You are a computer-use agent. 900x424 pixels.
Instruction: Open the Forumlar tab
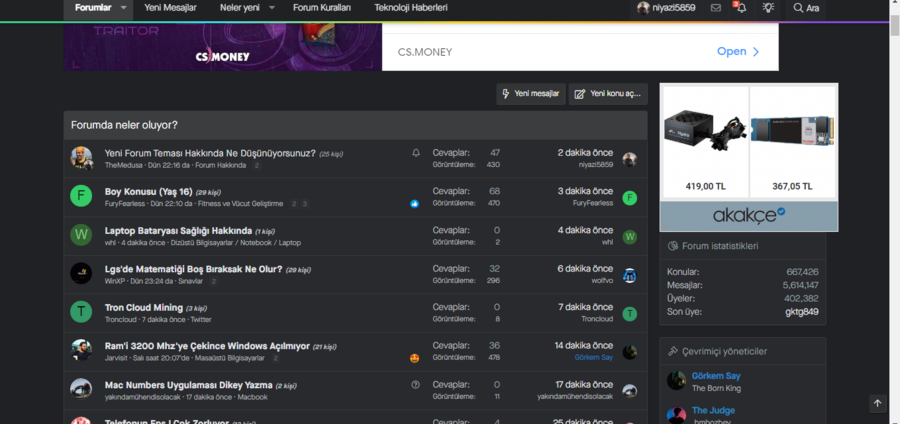click(x=93, y=8)
